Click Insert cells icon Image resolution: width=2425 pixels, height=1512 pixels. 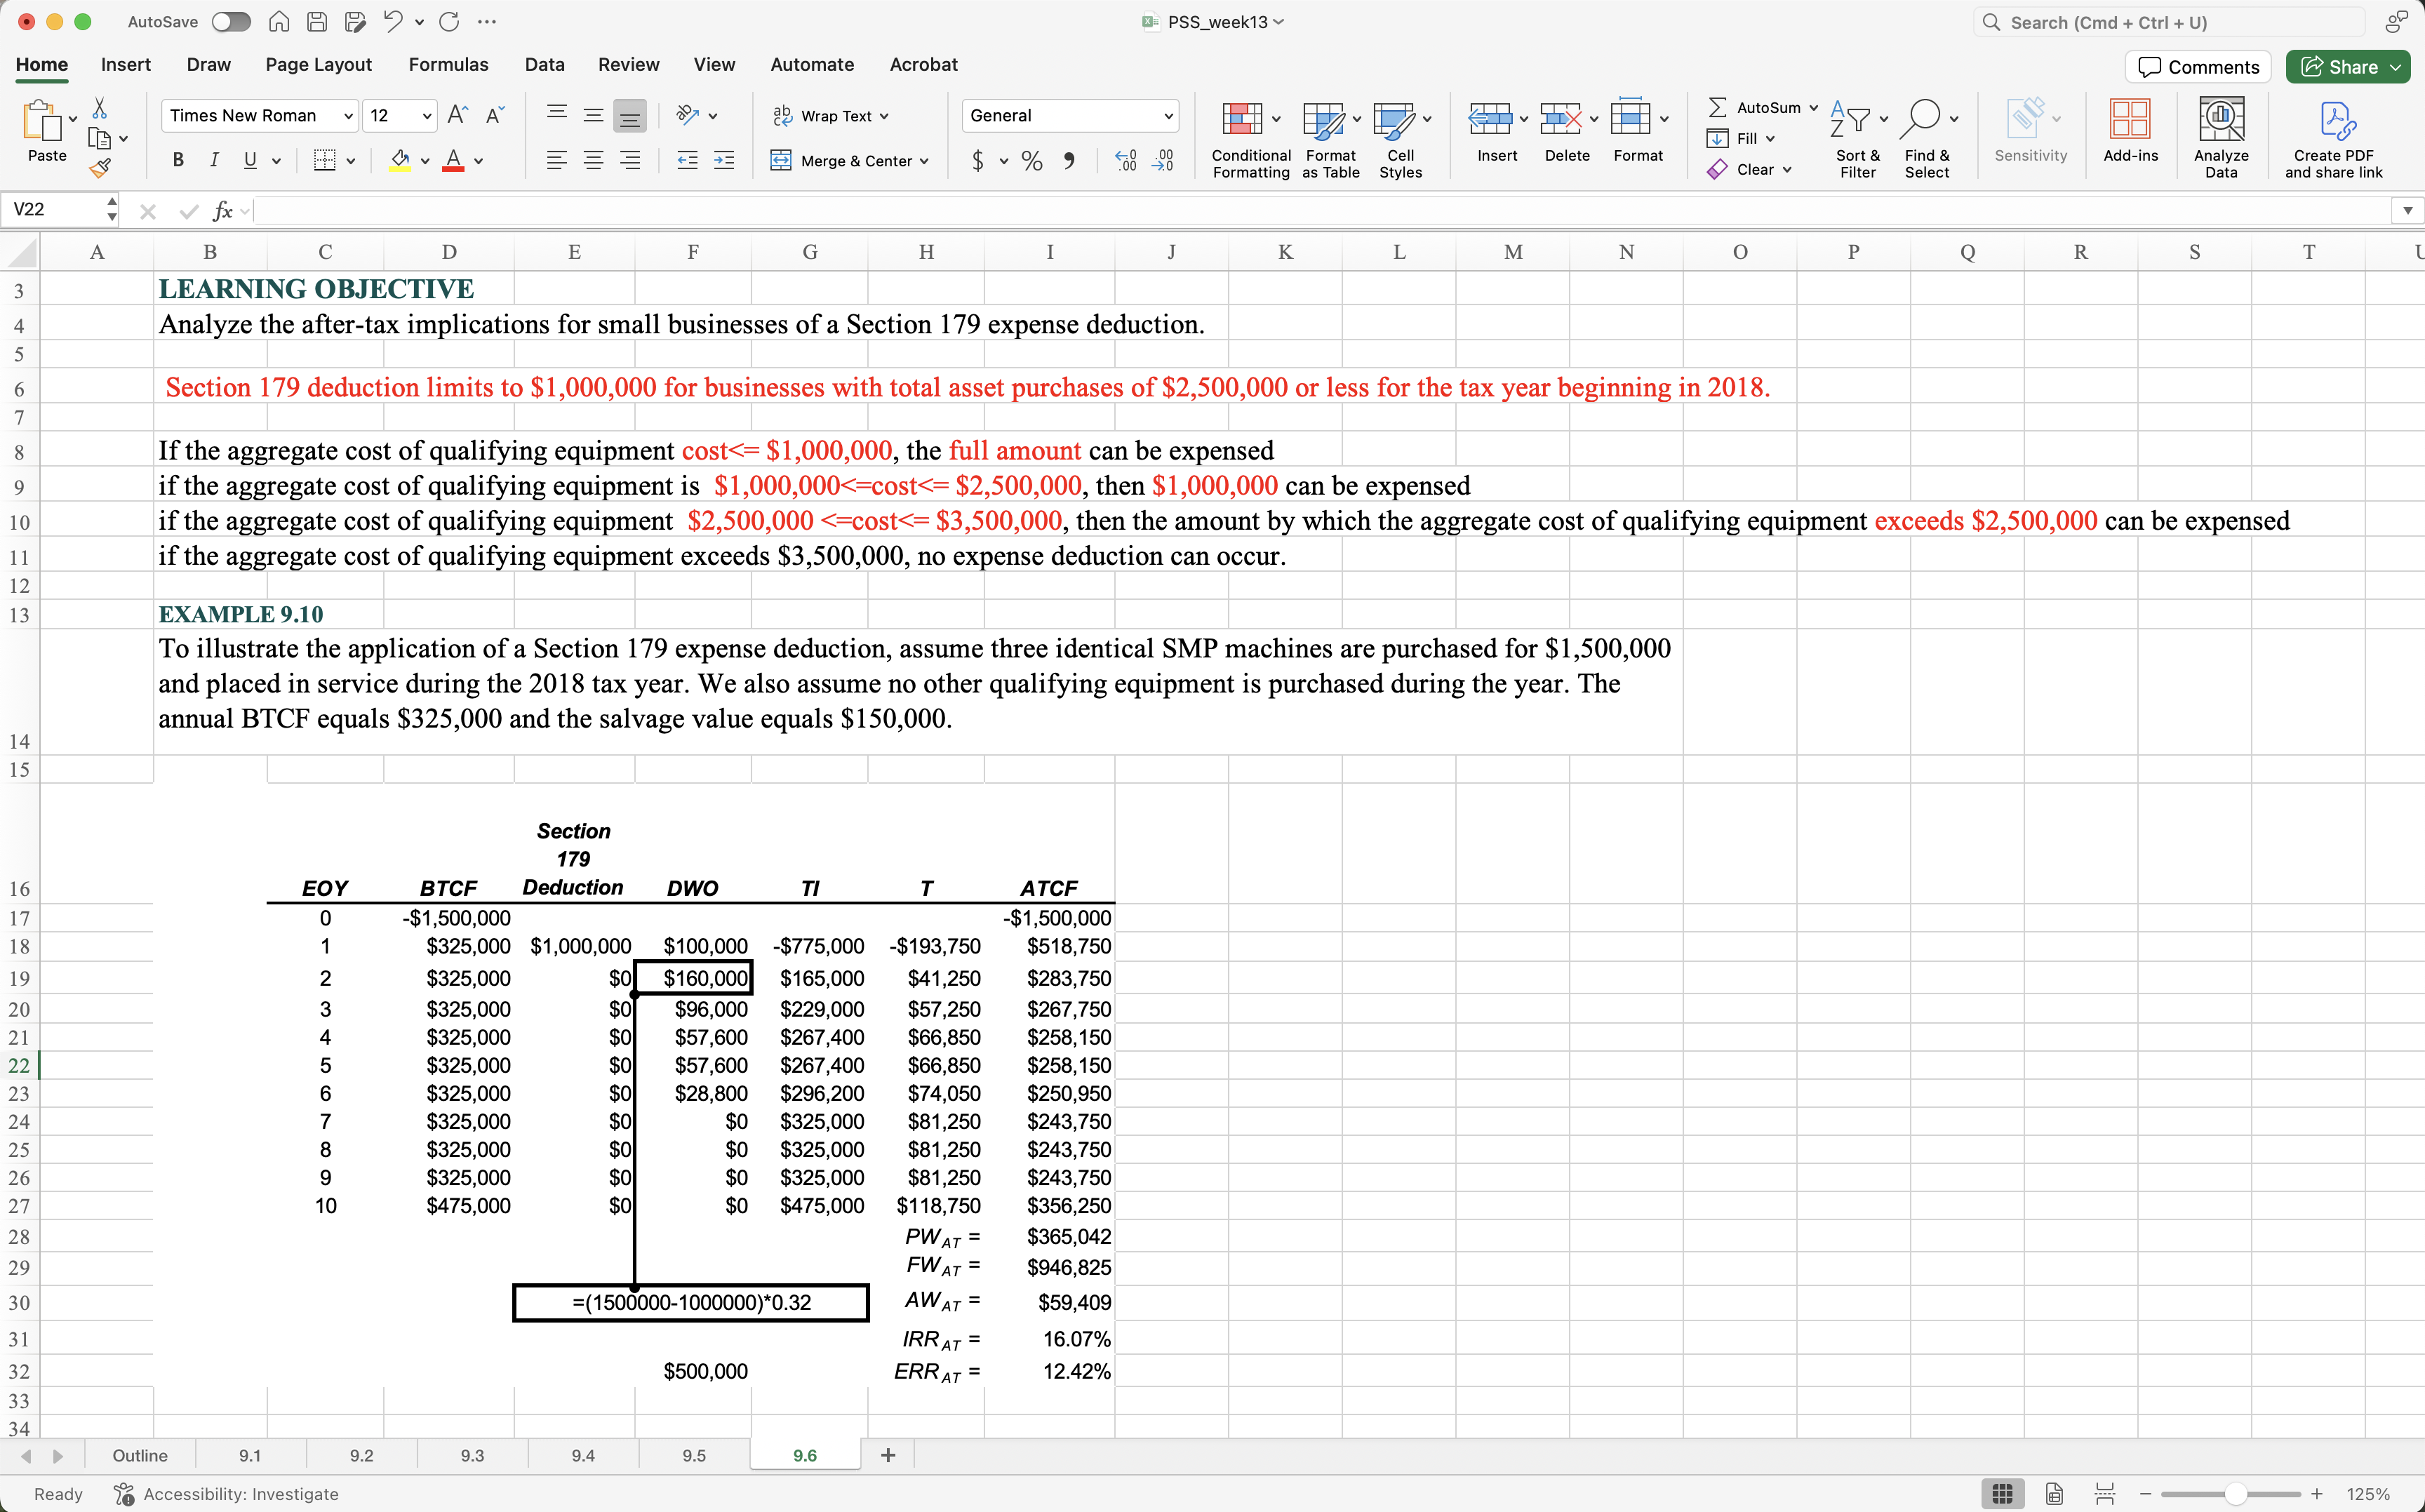click(1490, 119)
